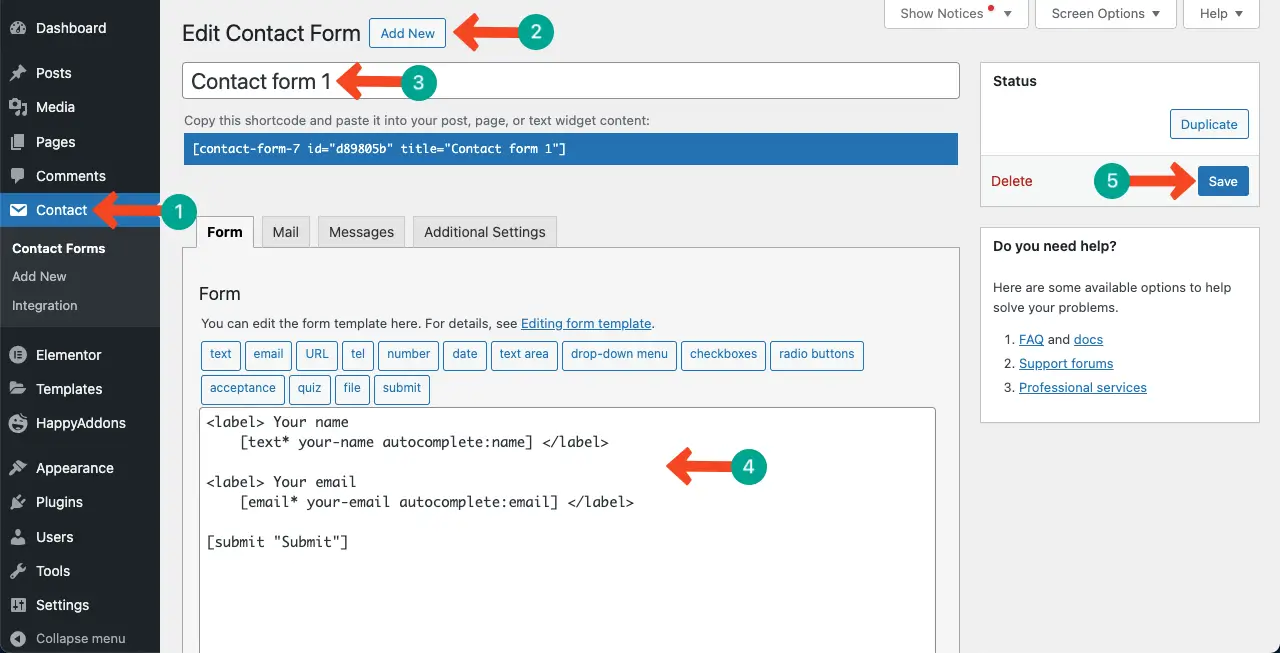Image resolution: width=1280 pixels, height=653 pixels.
Task: Insert an acceptance tag
Action: coord(243,389)
